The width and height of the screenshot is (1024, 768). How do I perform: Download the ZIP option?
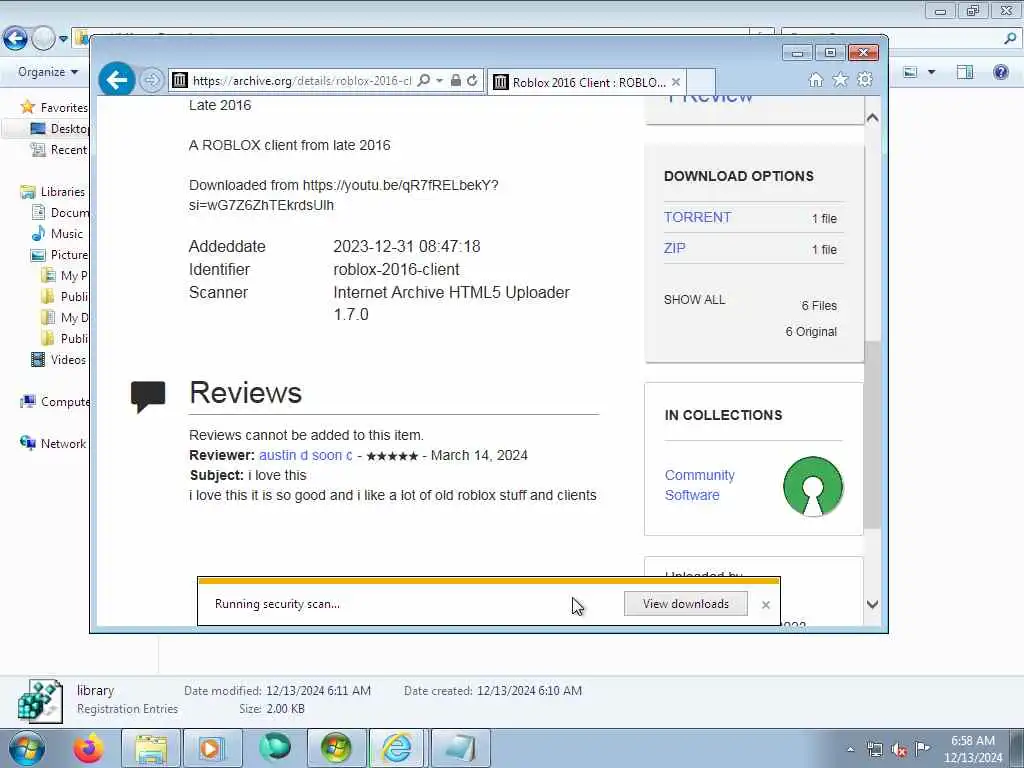(675, 248)
